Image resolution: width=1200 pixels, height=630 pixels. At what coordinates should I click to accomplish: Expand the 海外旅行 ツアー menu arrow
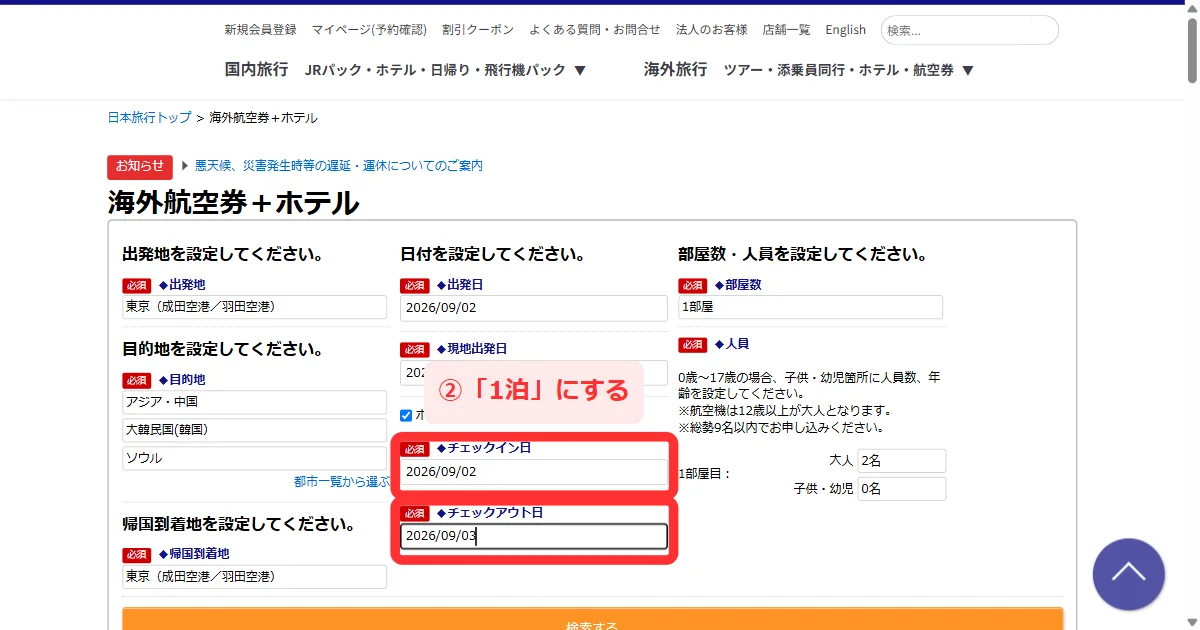click(967, 70)
